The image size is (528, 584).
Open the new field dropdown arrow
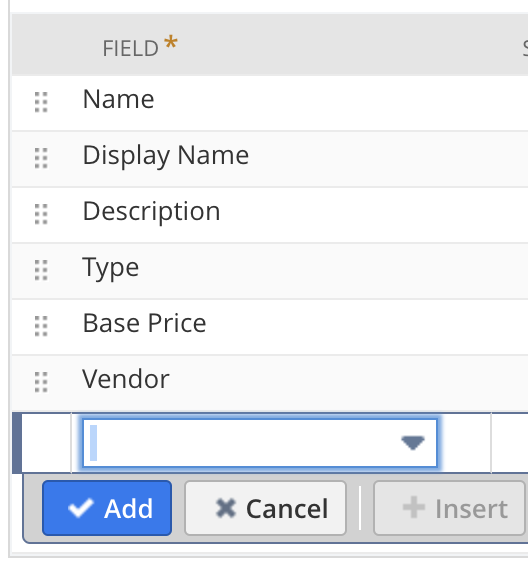tap(413, 443)
